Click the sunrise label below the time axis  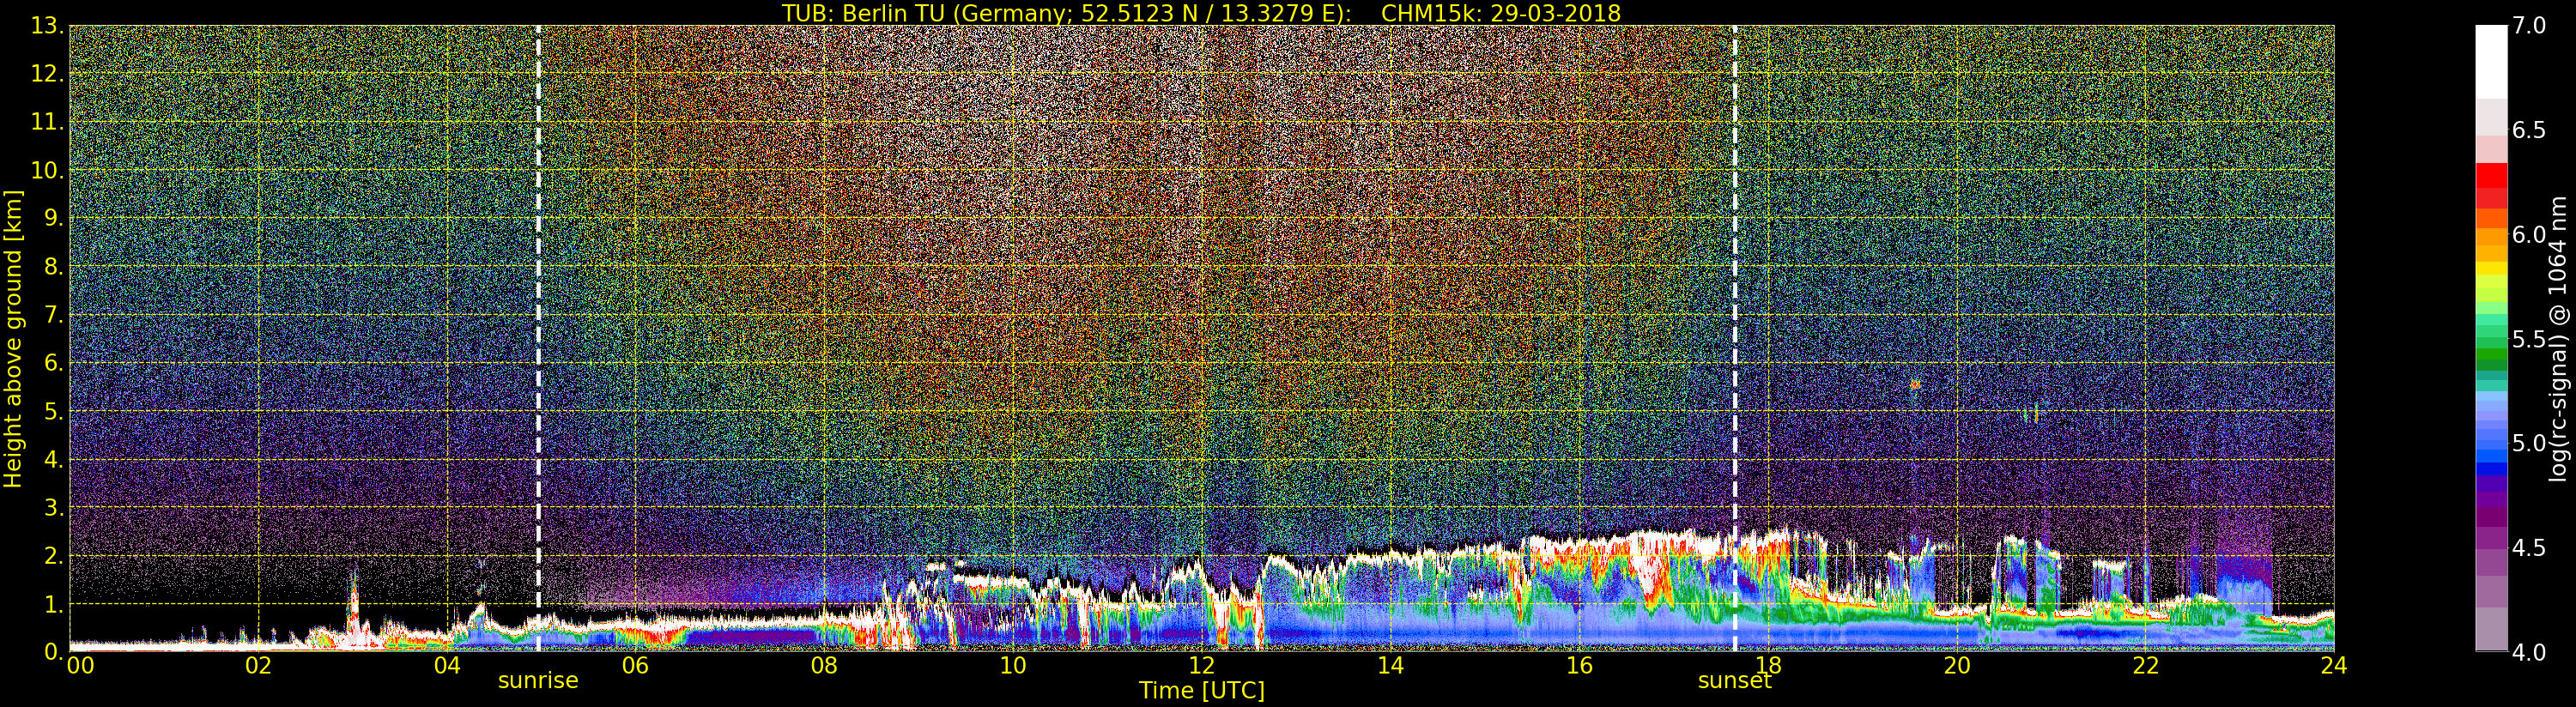[x=538, y=681]
